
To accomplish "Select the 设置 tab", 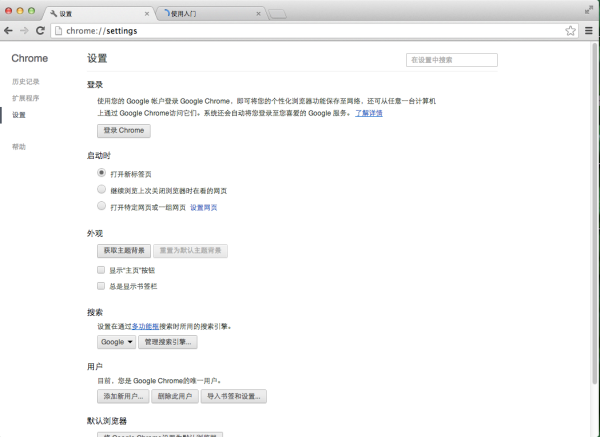I will pyautogui.click(x=99, y=14).
